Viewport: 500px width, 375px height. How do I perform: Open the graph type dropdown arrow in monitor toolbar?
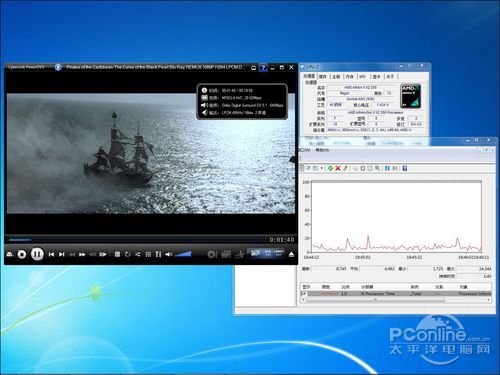(x=322, y=168)
